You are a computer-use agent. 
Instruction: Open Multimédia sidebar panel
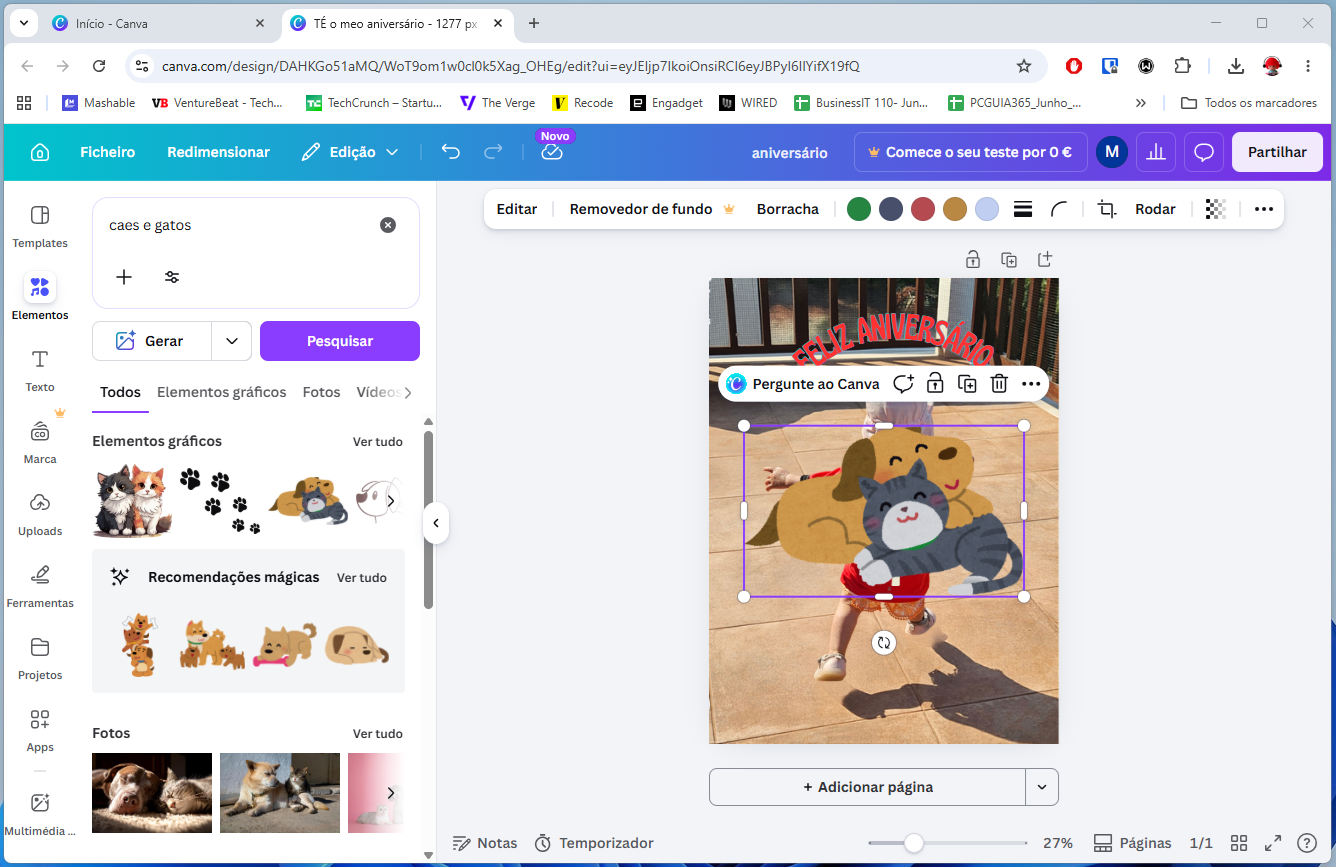pyautogui.click(x=40, y=813)
